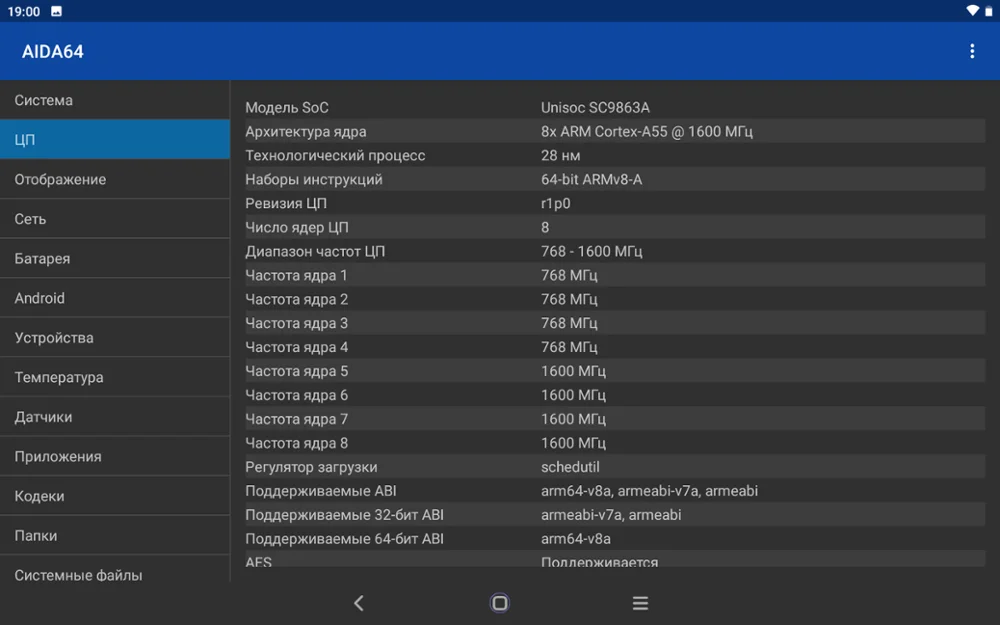Open the Устройства section
1000x625 pixels.
click(115, 337)
